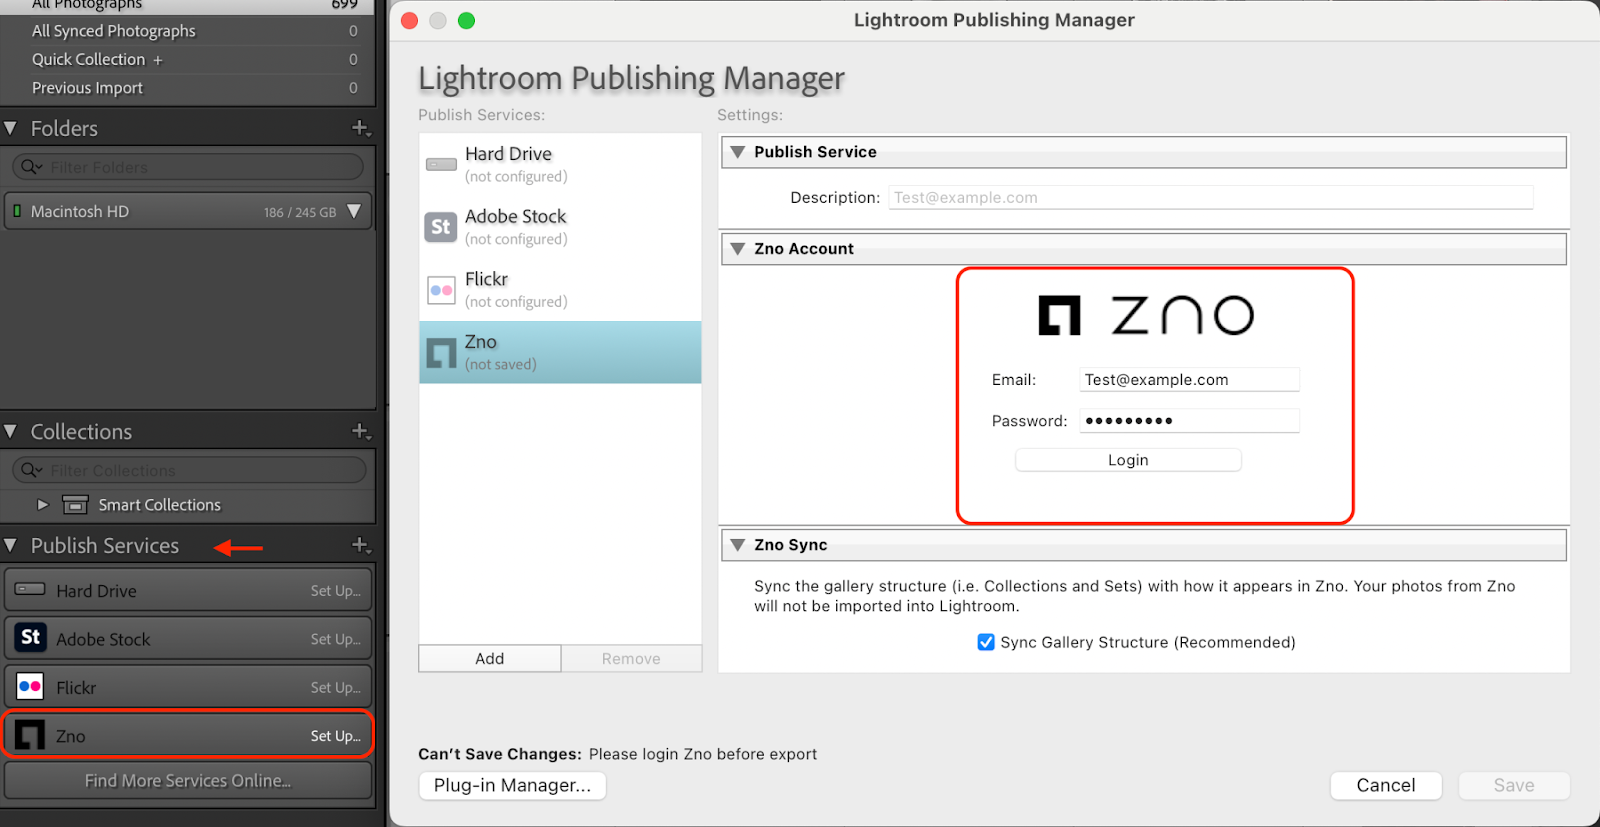Click the Zno Login button
The width and height of the screenshot is (1600, 827).
(x=1128, y=460)
